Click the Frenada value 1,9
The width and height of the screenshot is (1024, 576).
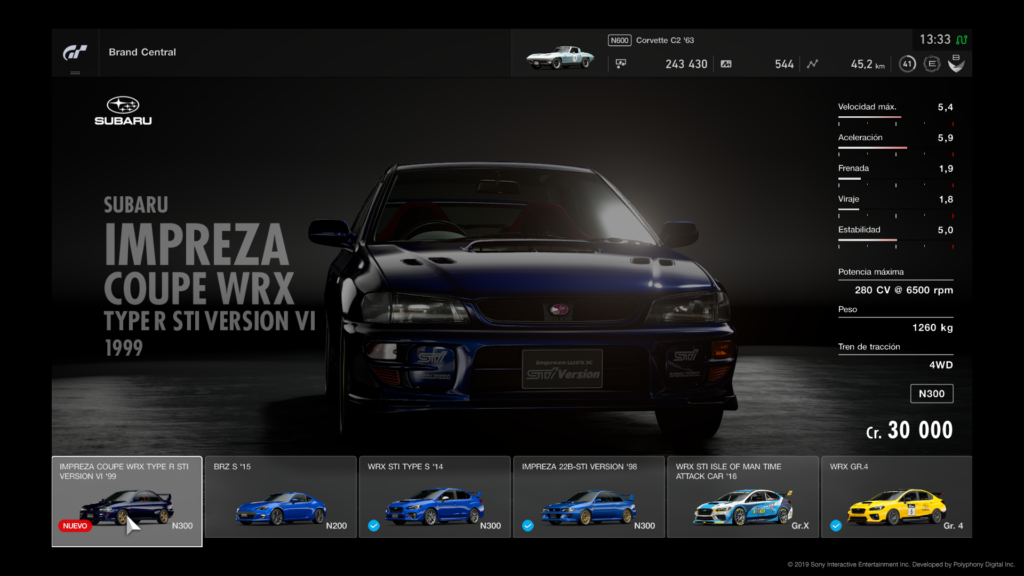click(x=945, y=168)
